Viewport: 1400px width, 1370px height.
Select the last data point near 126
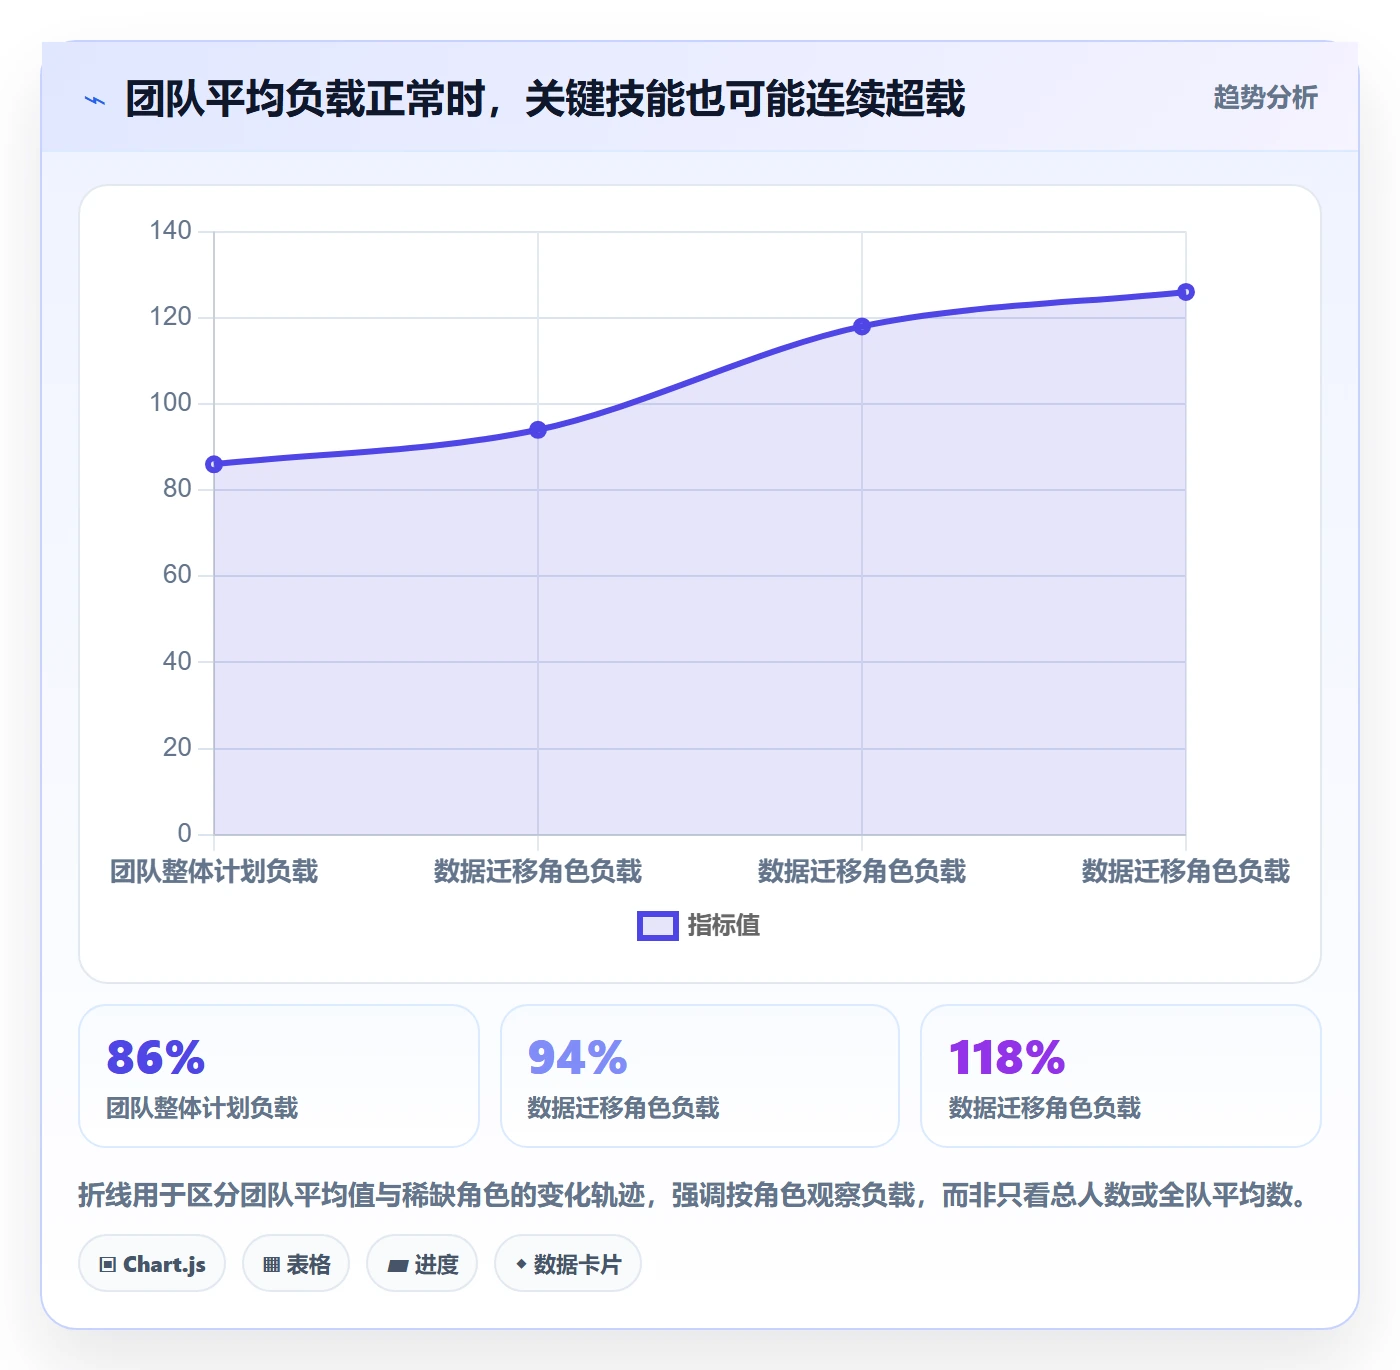1186,292
